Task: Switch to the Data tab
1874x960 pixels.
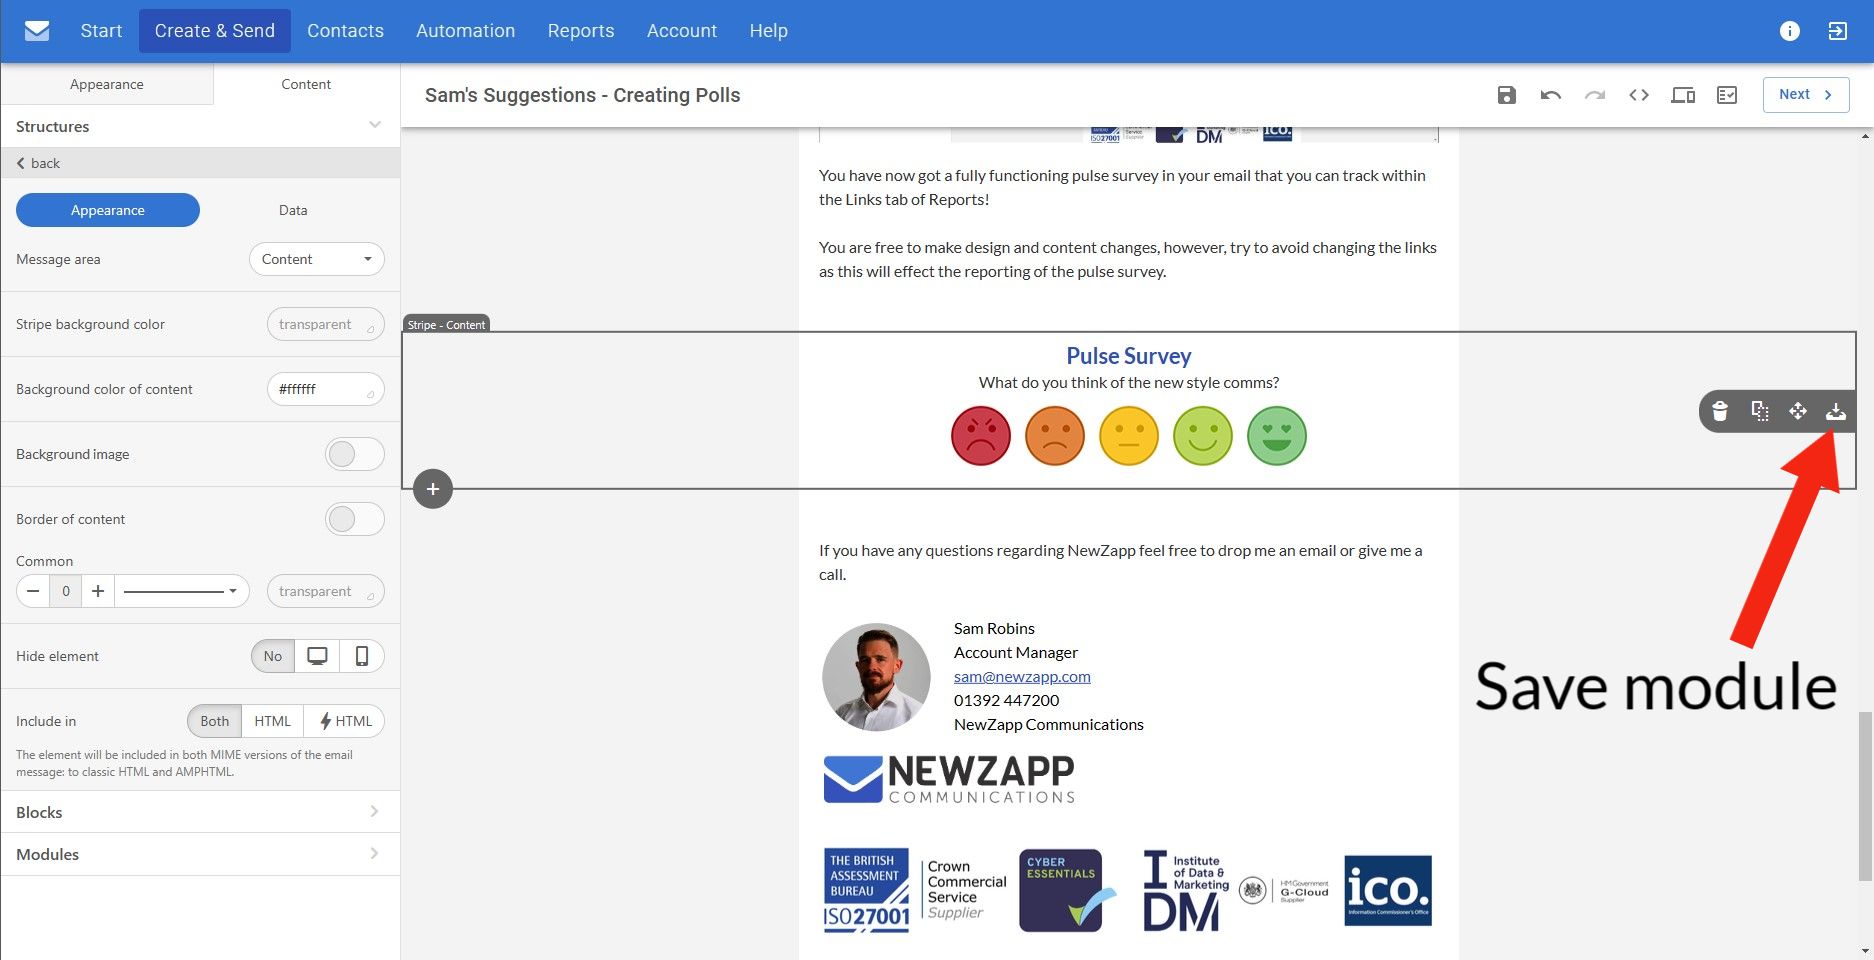Action: 293,210
